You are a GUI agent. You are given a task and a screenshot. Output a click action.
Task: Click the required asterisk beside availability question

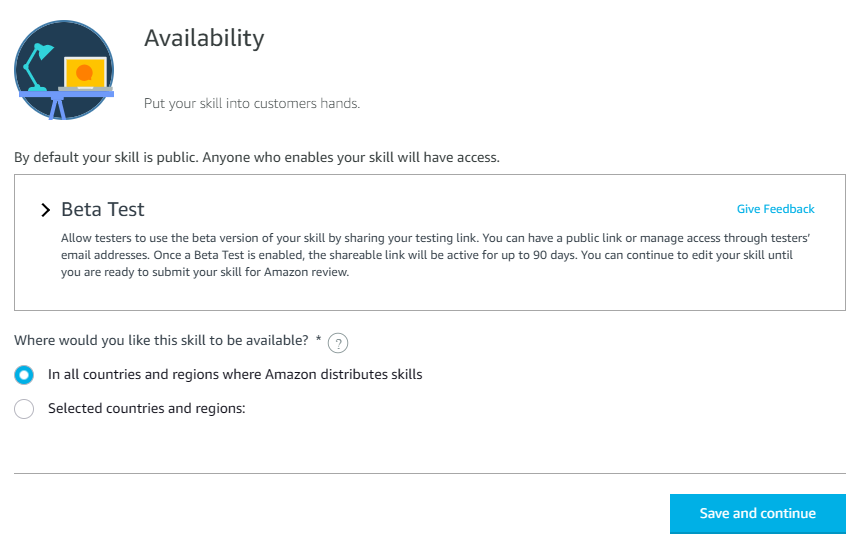318,339
